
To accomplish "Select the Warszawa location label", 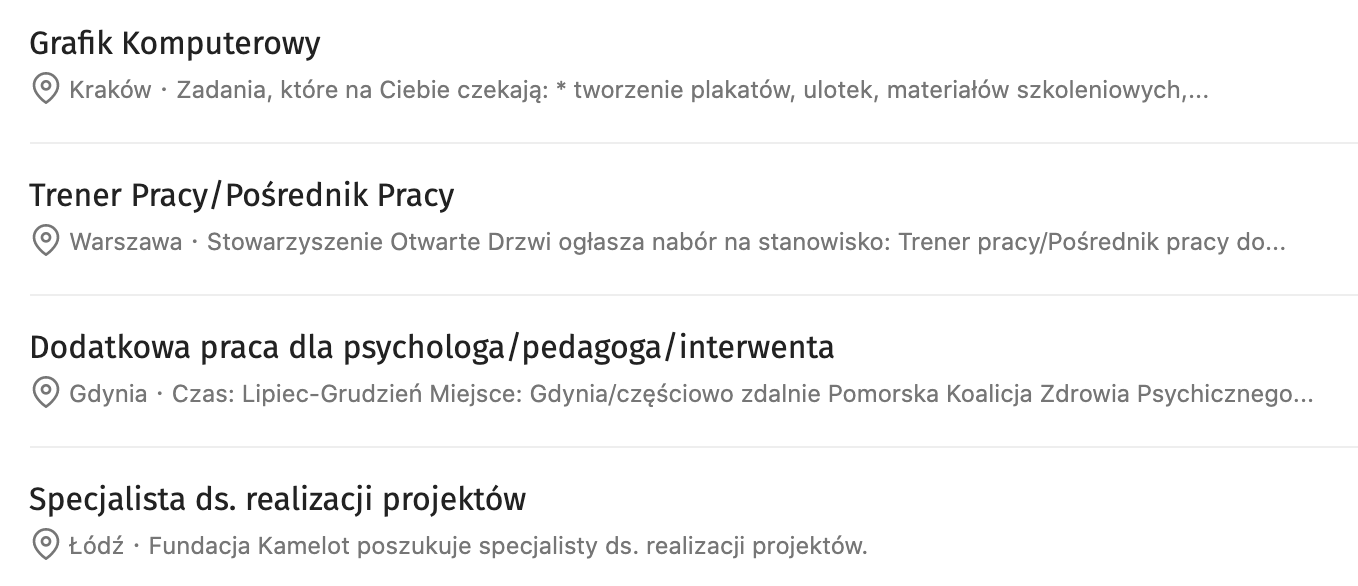I will pyautogui.click(x=126, y=243).
